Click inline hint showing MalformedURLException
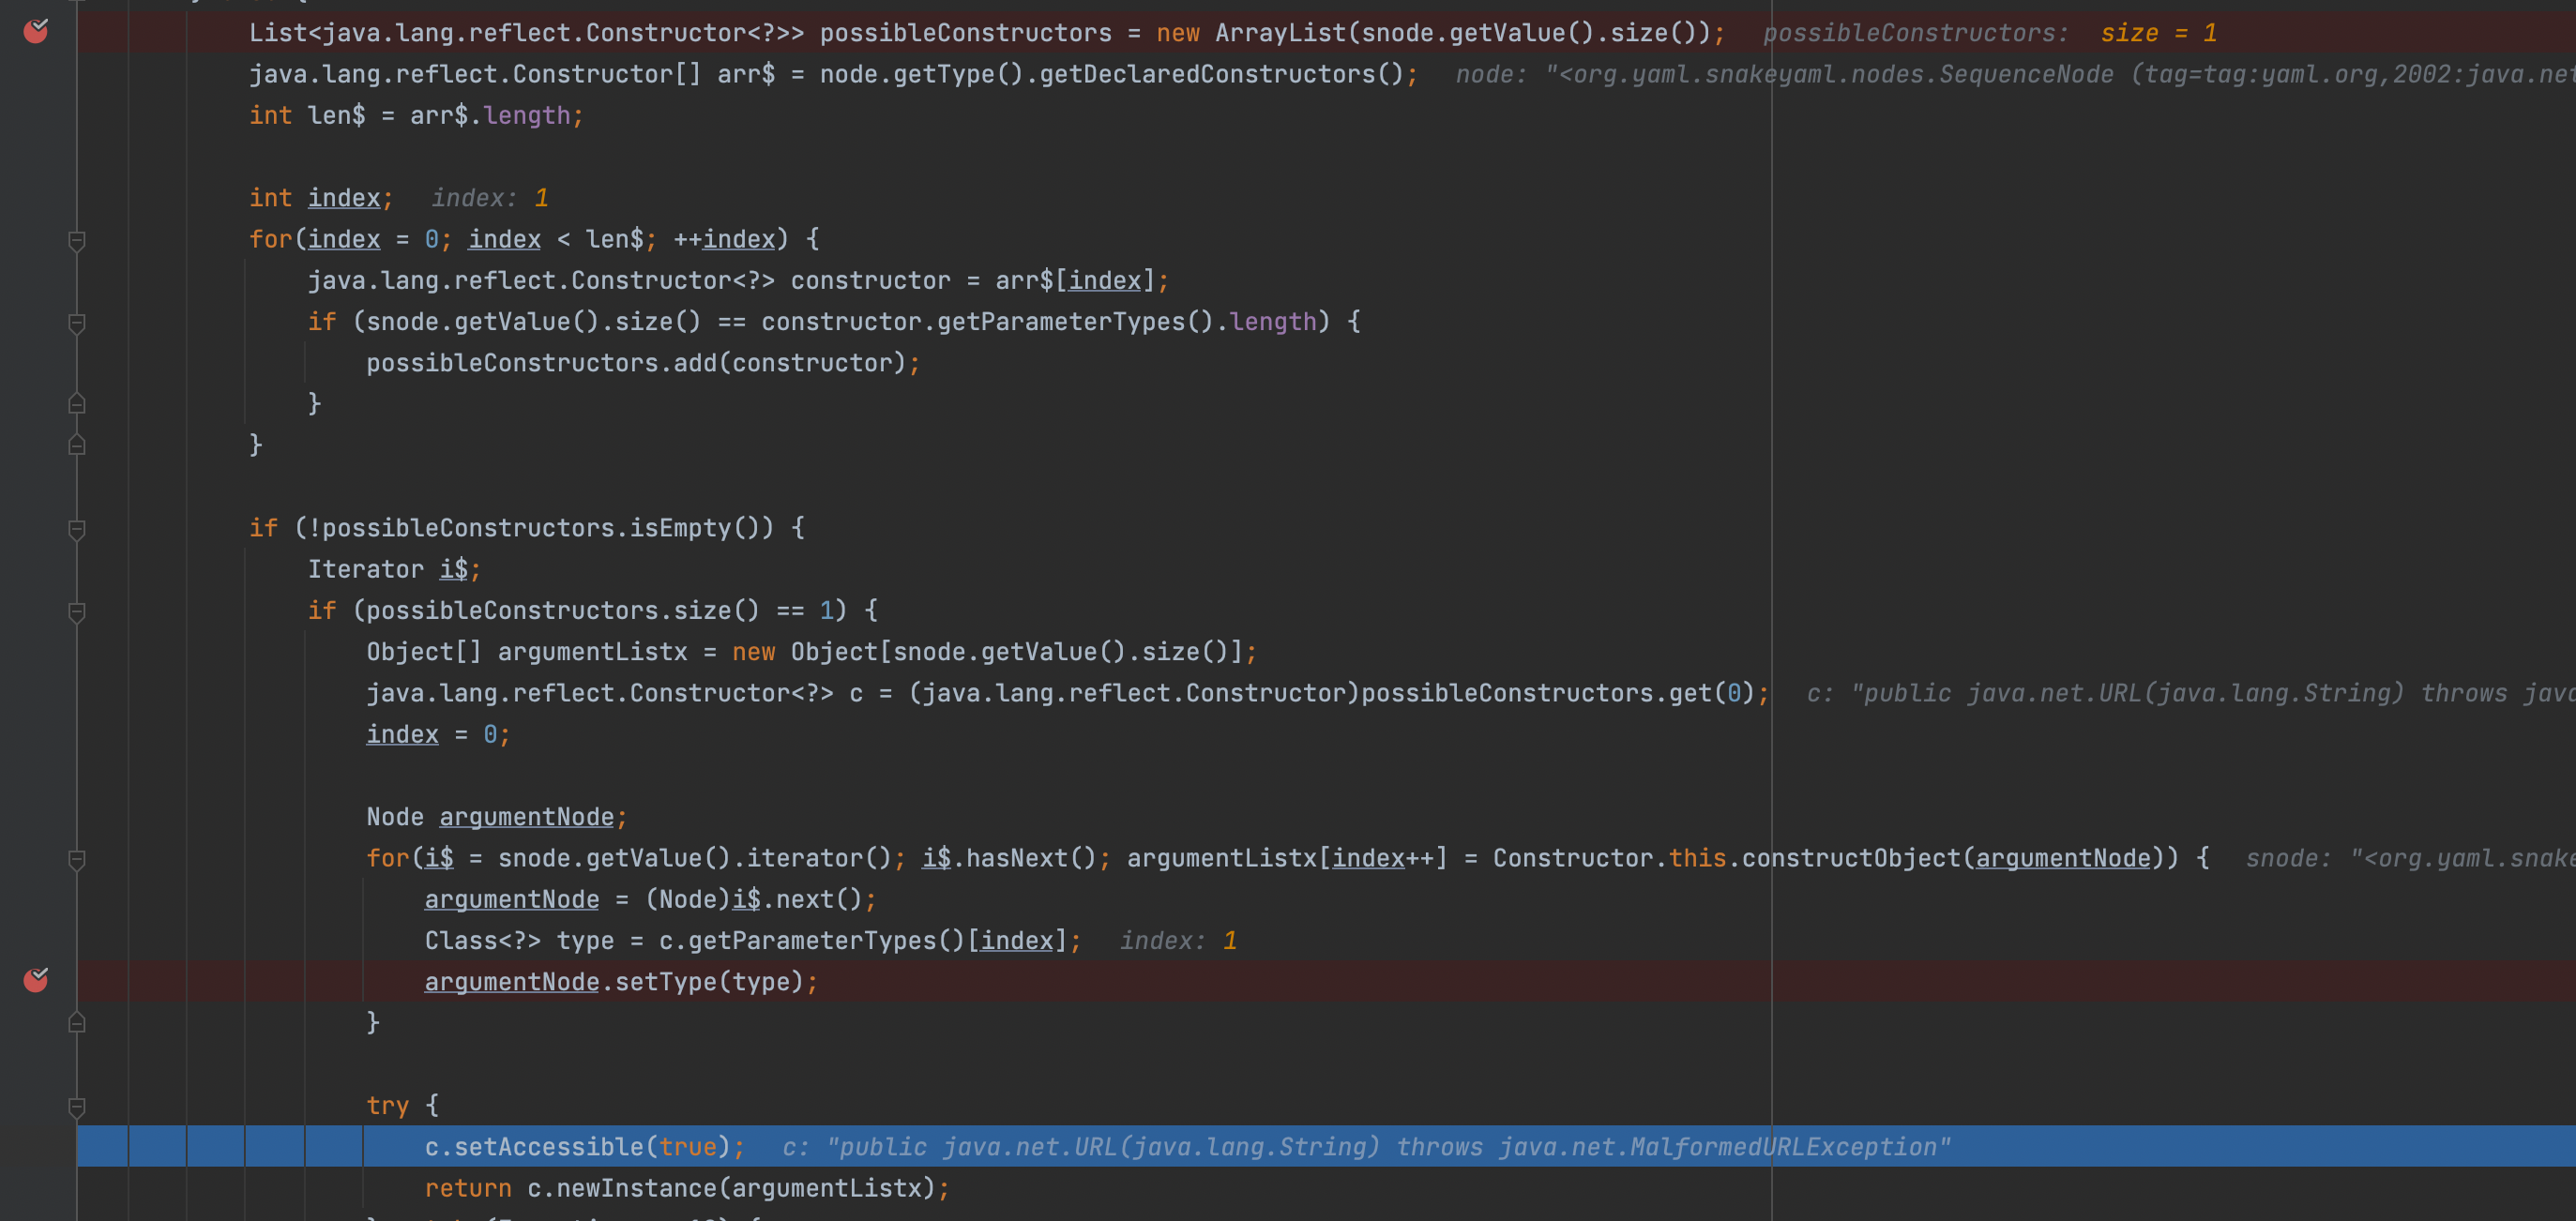Screen dimensions: 2576x1221 1366,1146
